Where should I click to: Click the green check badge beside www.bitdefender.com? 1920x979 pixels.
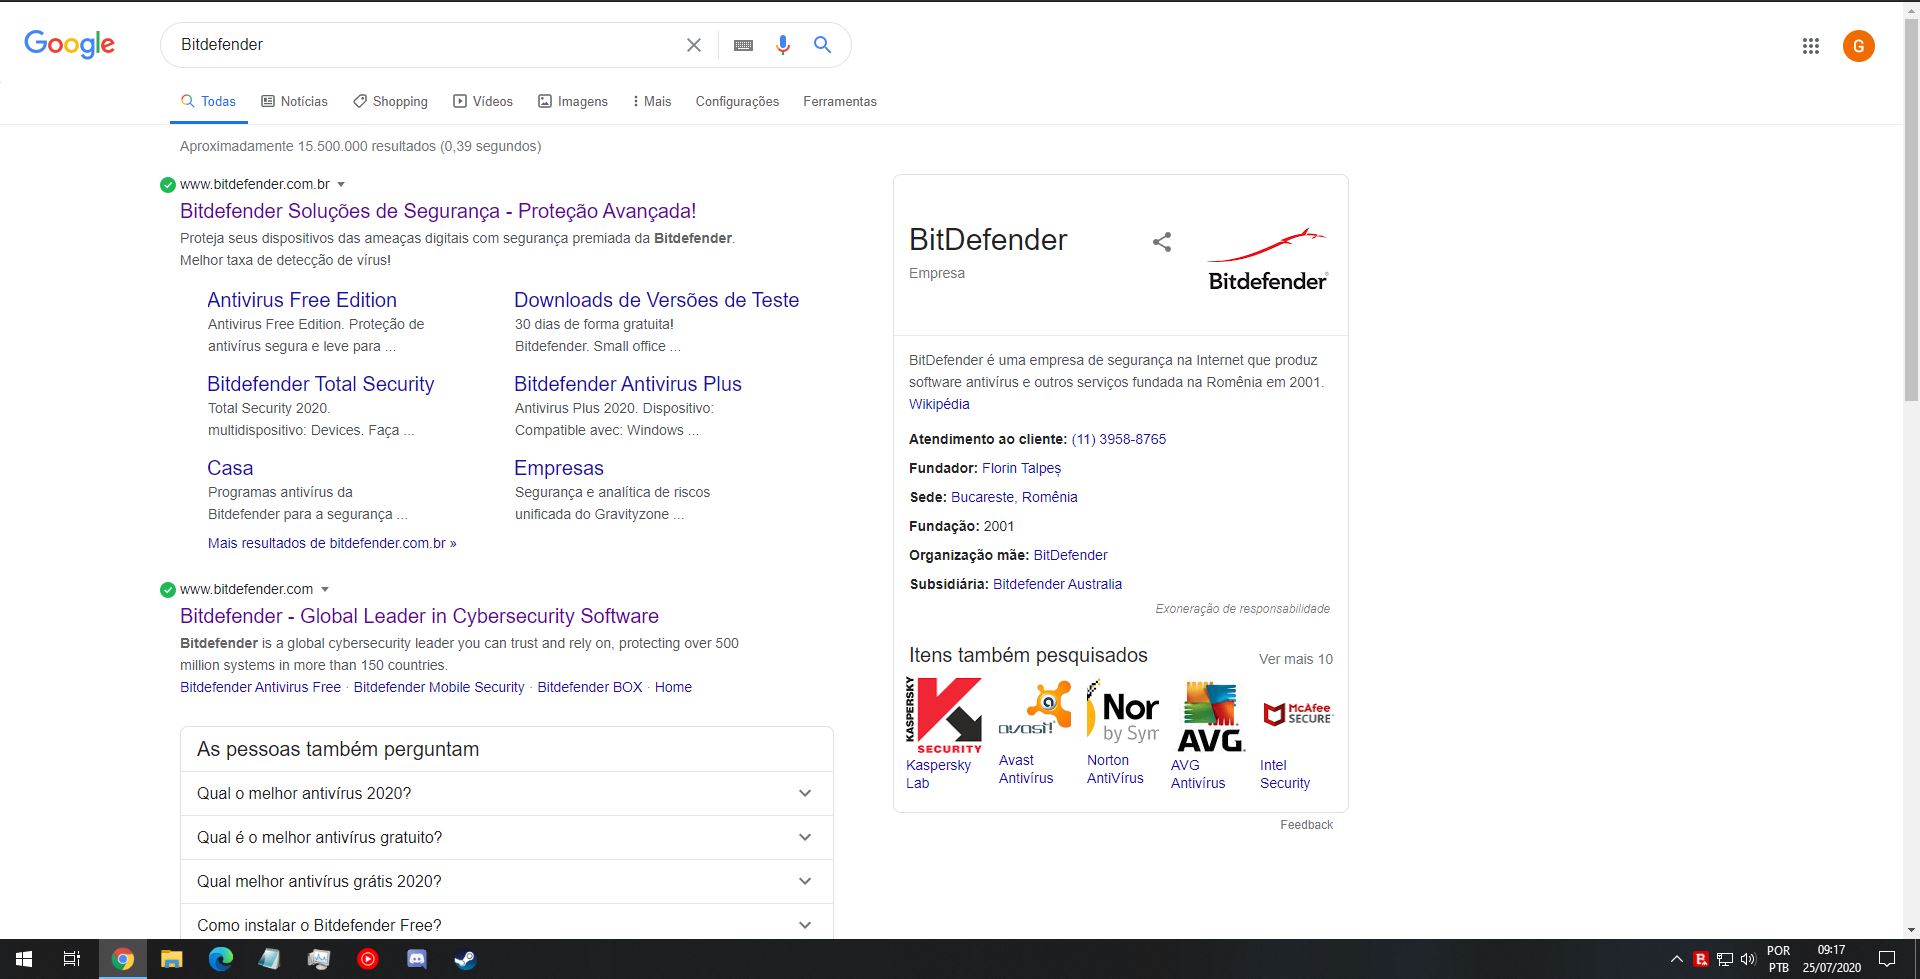coord(168,590)
